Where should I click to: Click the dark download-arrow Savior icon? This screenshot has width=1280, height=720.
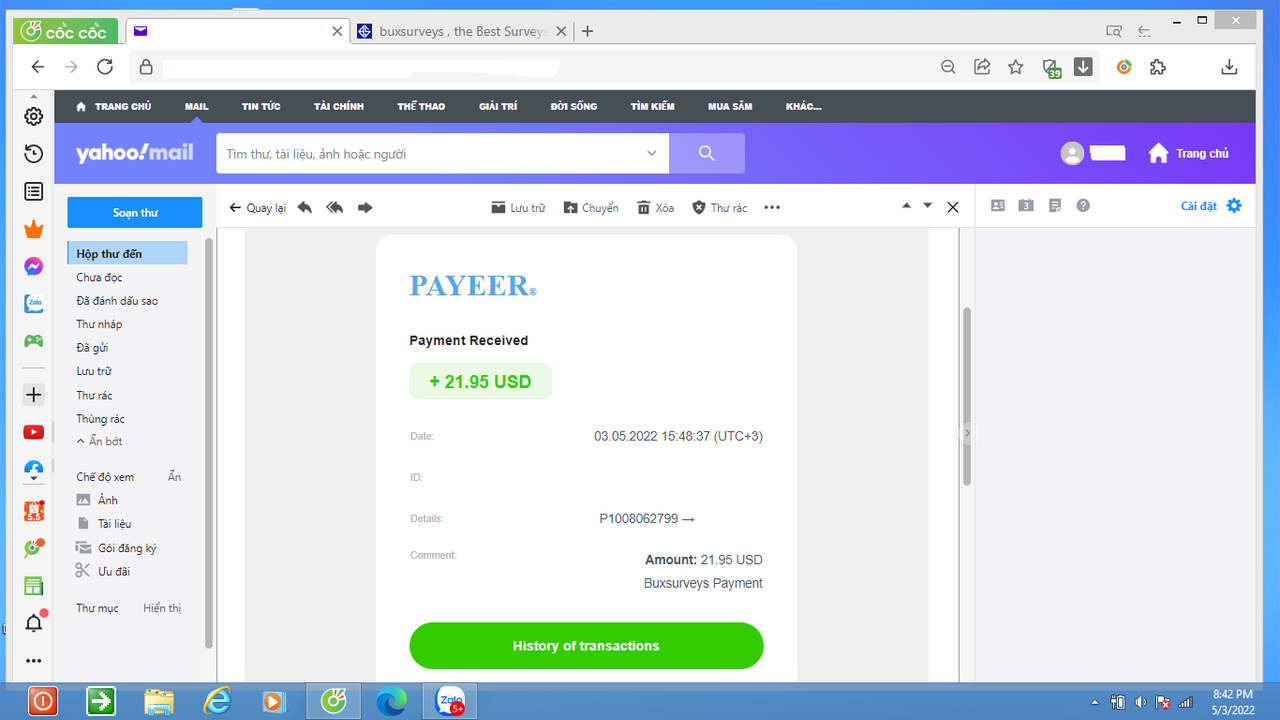click(1083, 67)
